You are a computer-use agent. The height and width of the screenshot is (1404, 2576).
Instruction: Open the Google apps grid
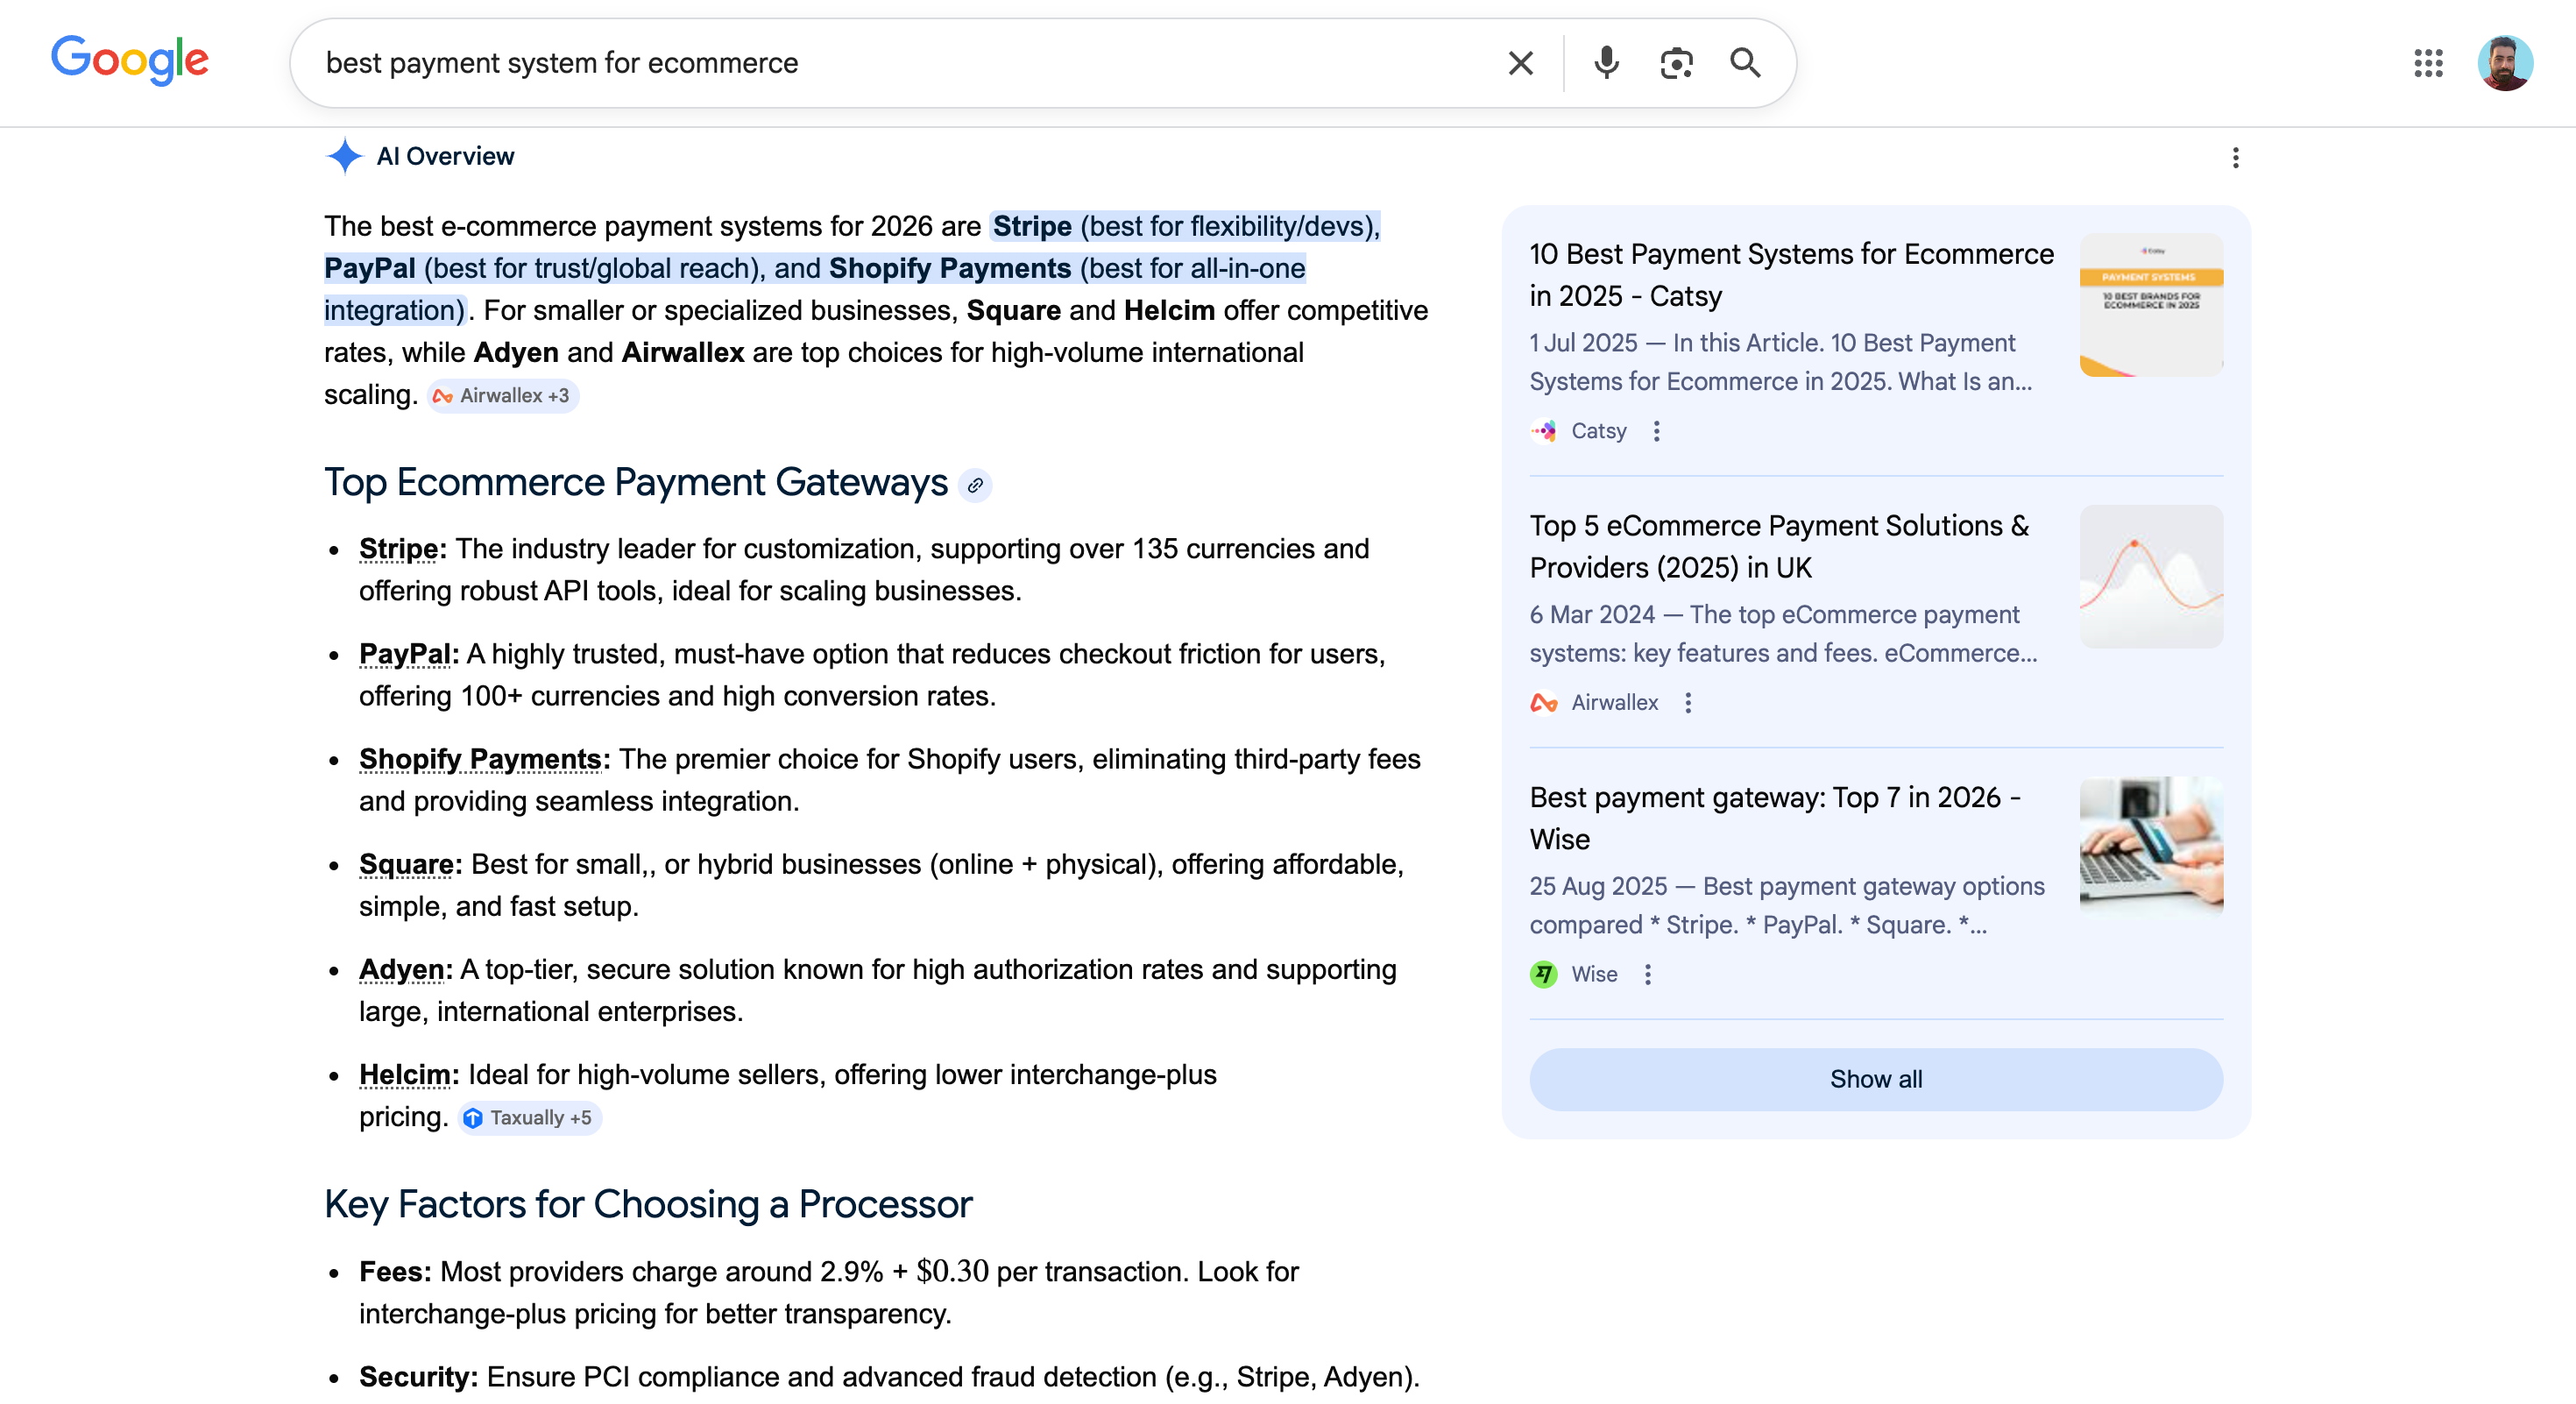[2427, 63]
